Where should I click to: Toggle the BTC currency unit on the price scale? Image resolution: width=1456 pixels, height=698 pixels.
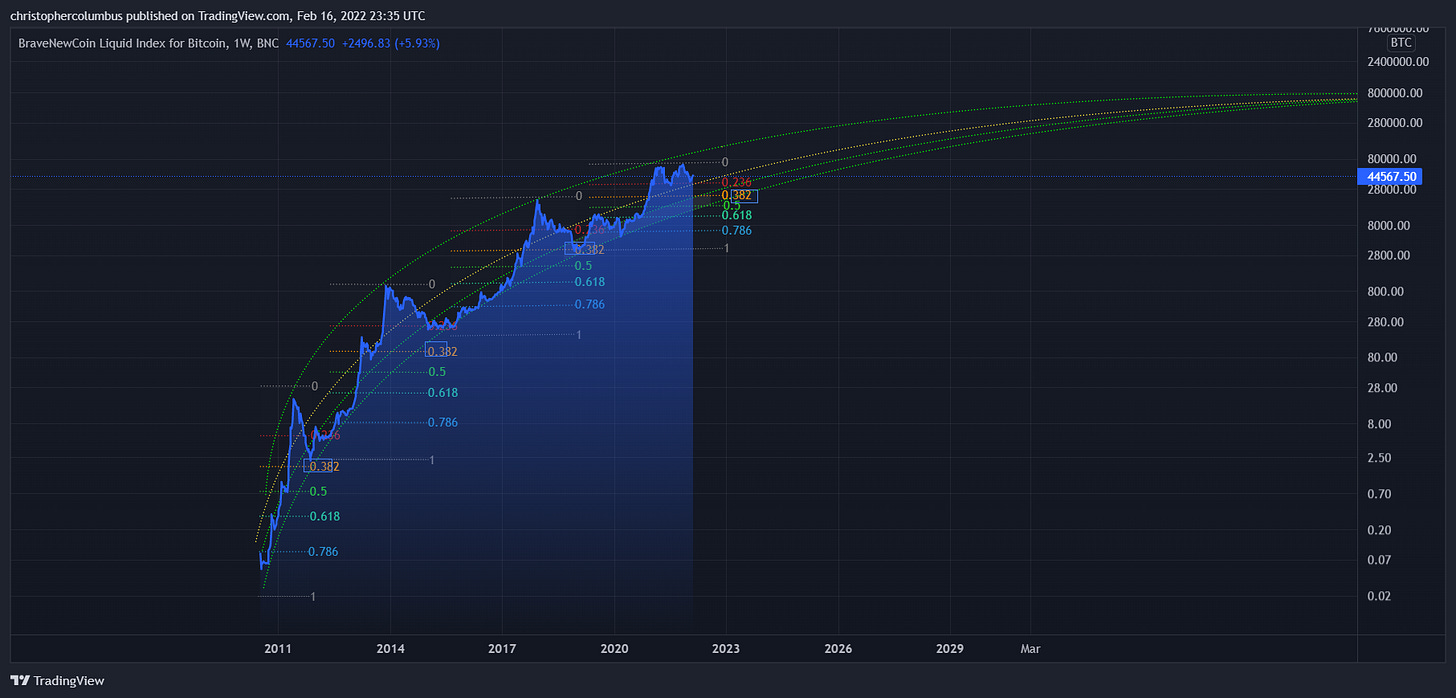point(1400,42)
